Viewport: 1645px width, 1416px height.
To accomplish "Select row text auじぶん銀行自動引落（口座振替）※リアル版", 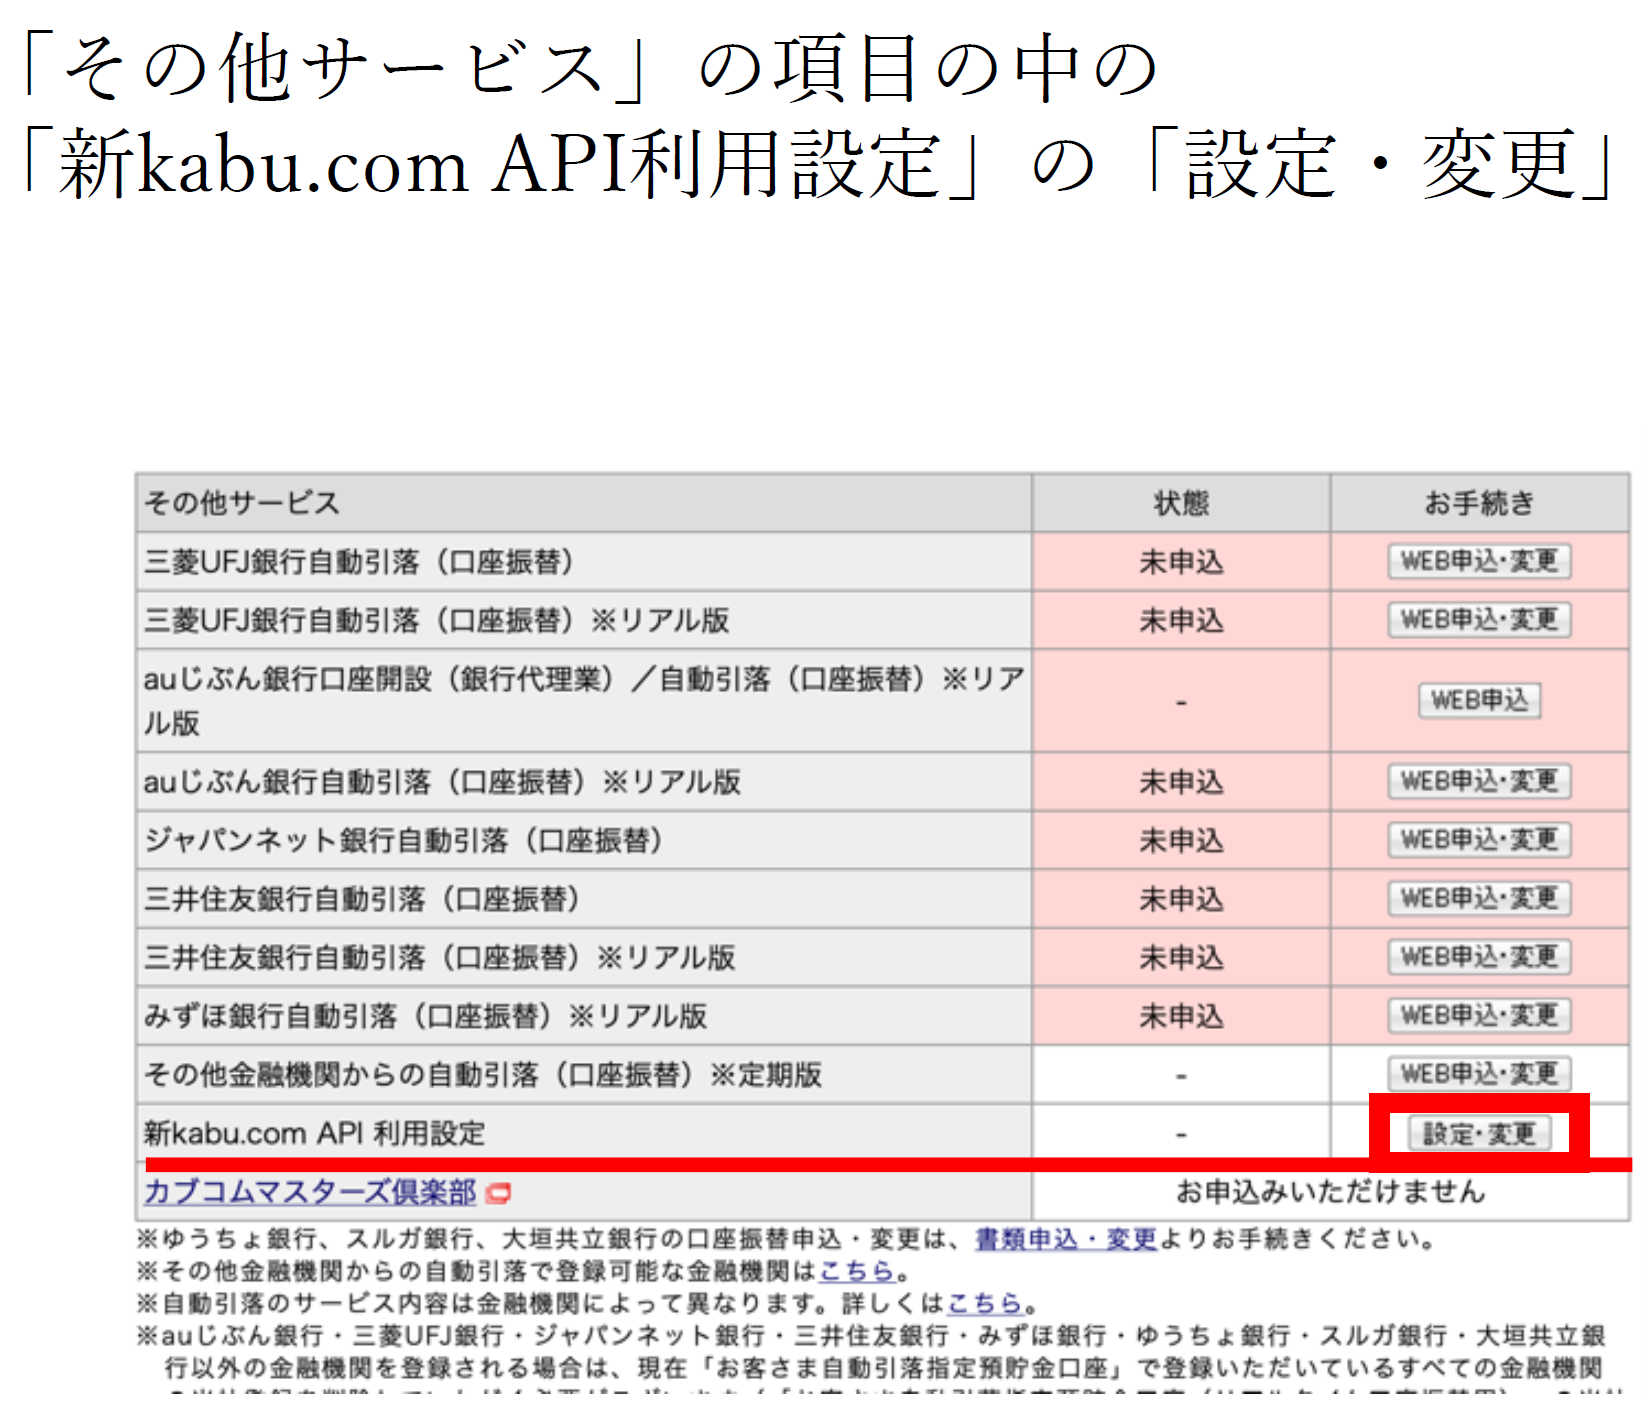I will 442,782.
